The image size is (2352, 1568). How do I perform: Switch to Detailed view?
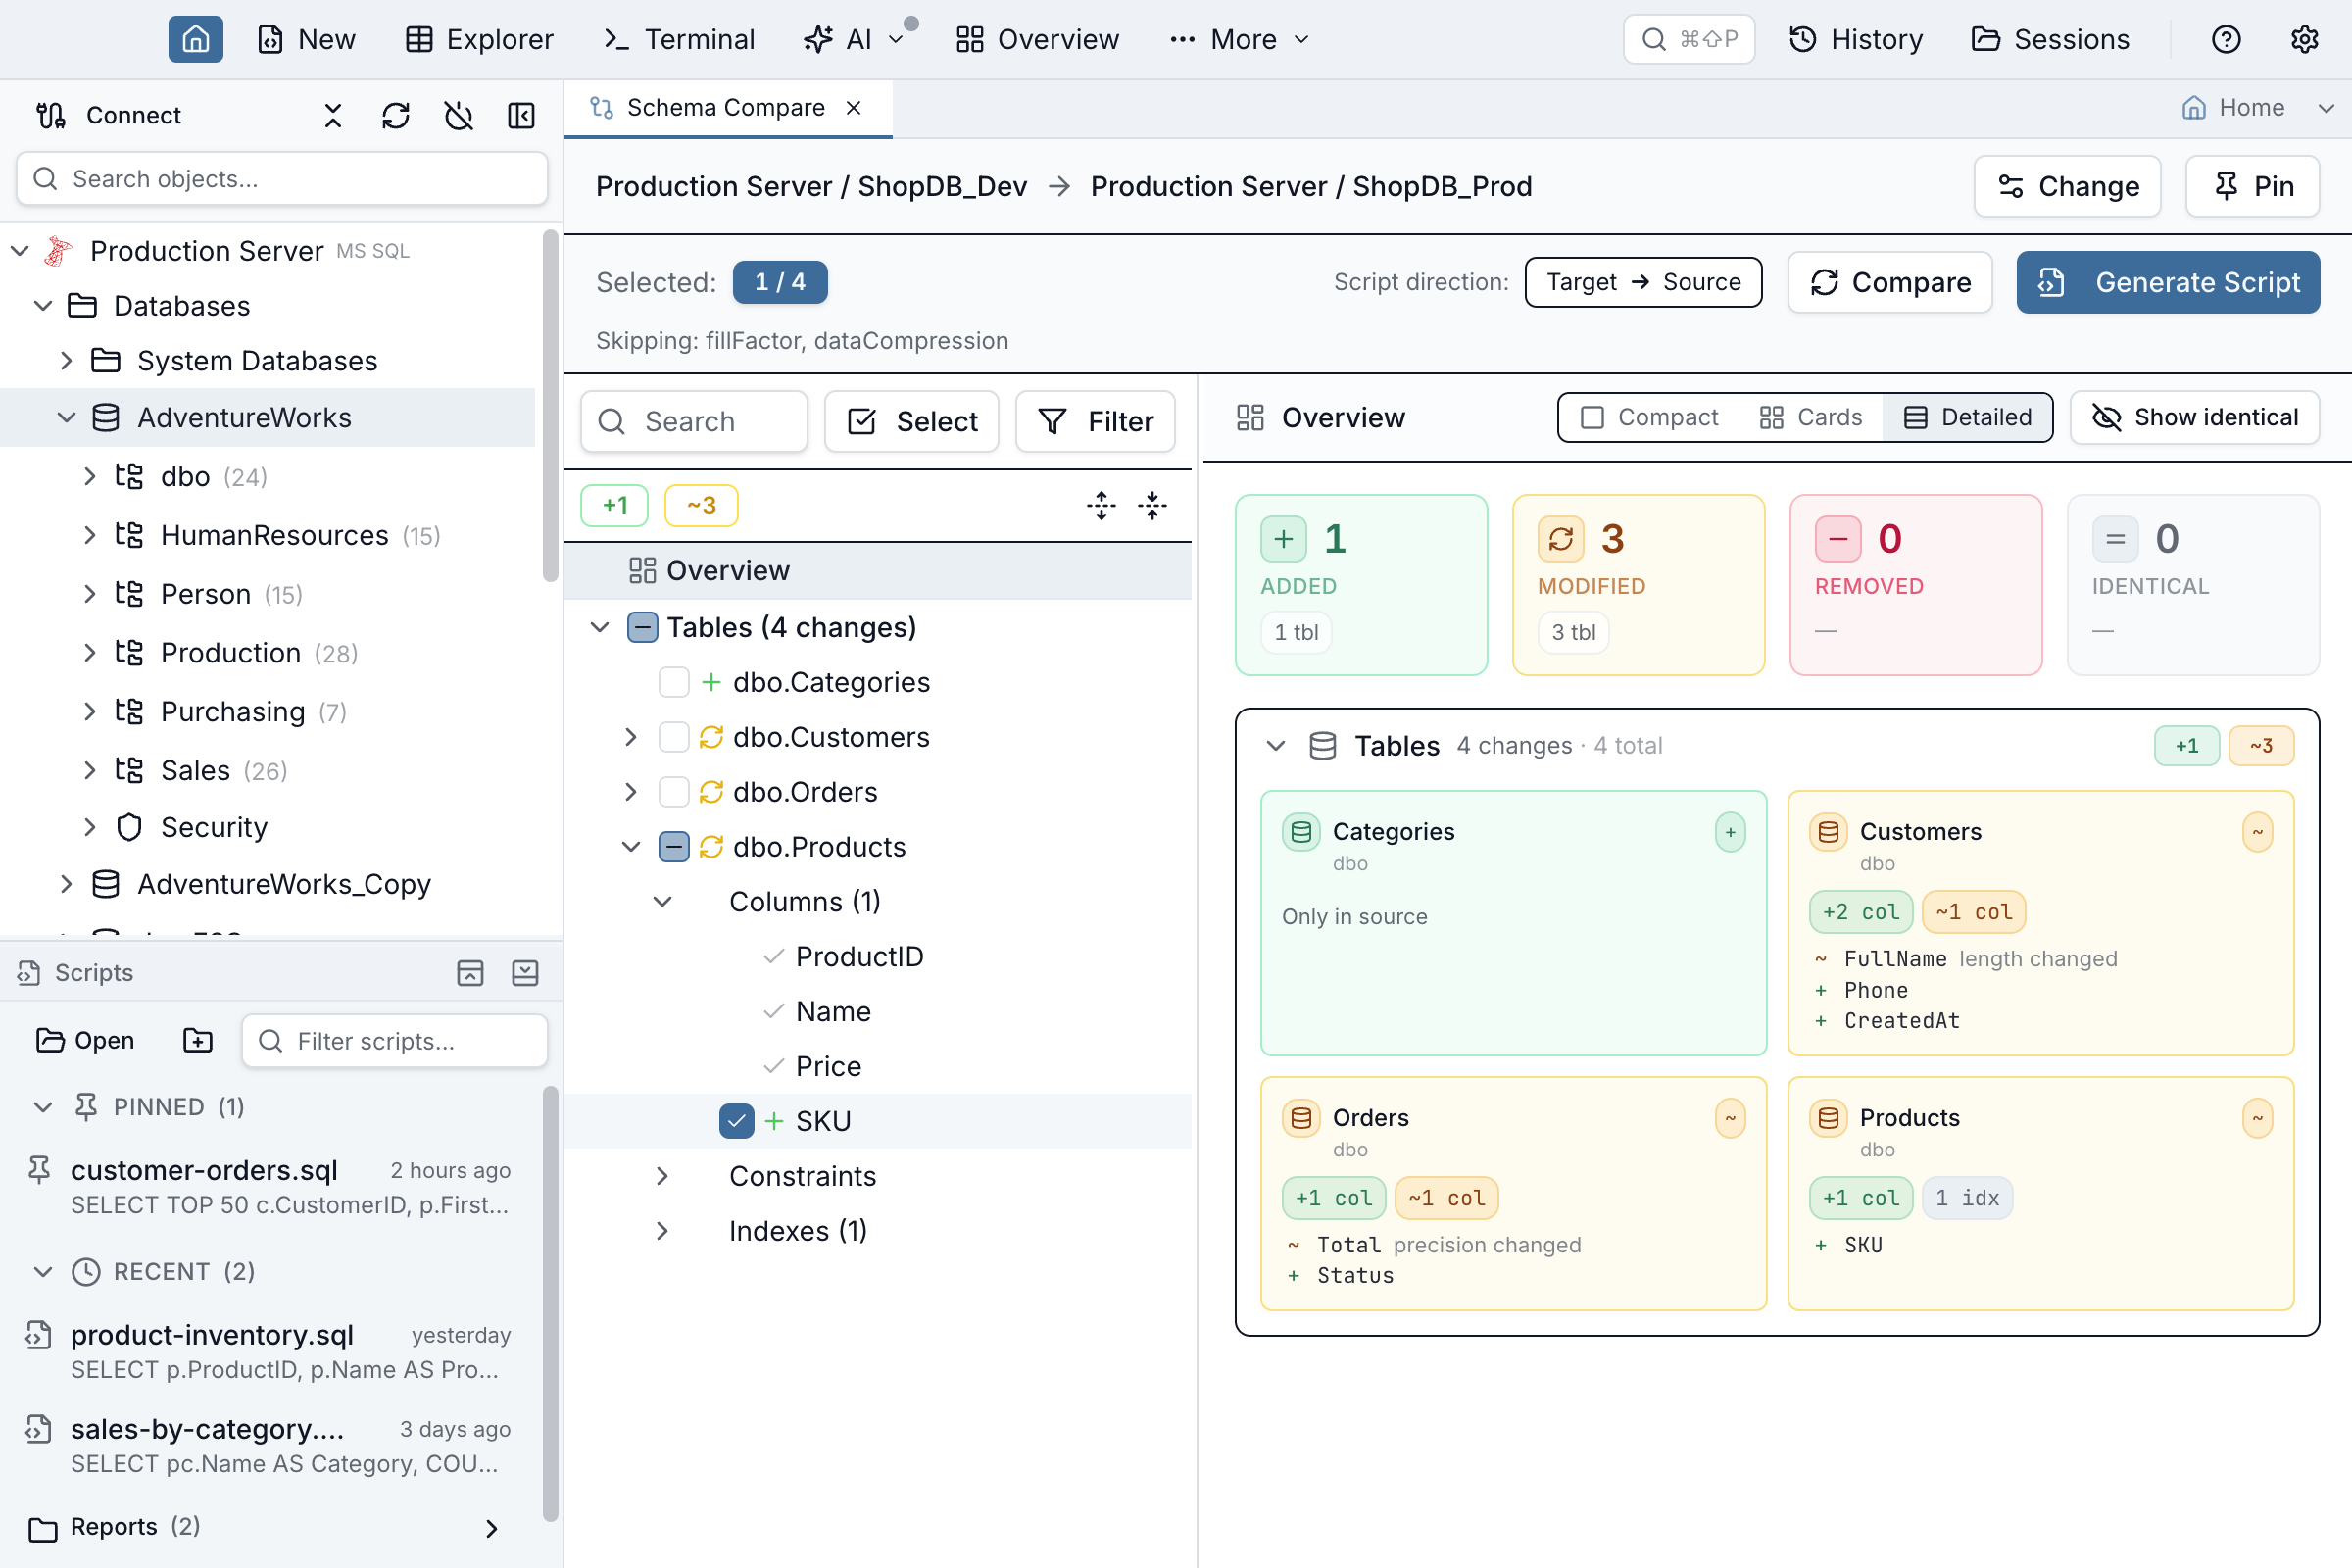coord(1967,417)
